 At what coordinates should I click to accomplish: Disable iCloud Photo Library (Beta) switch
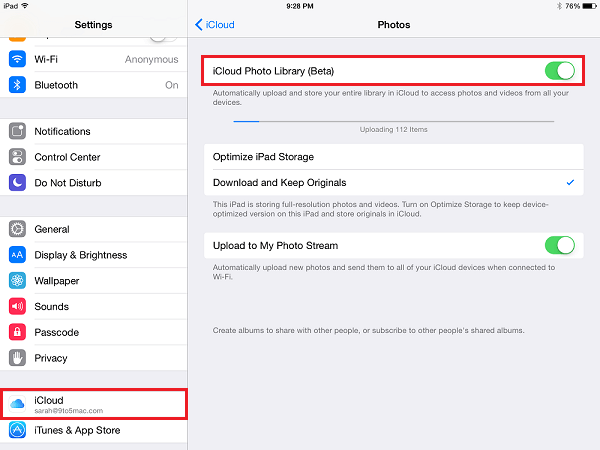(x=559, y=71)
